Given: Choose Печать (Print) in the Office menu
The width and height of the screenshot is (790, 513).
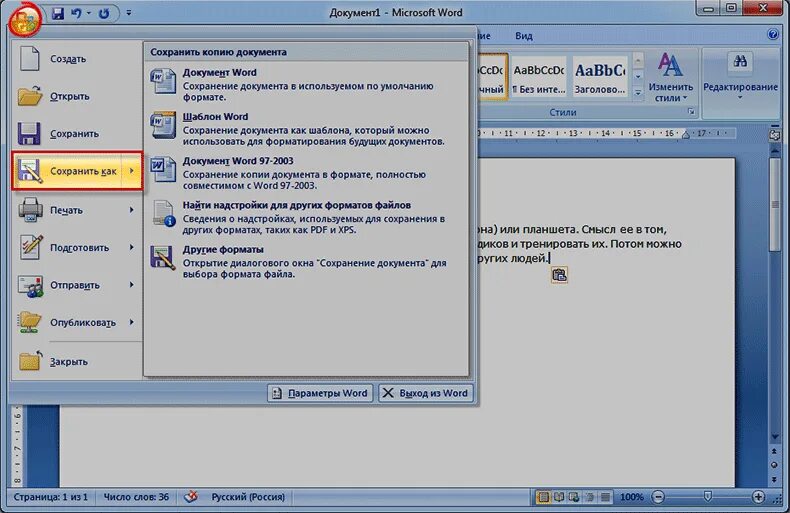Looking at the screenshot, I should 77,210.
